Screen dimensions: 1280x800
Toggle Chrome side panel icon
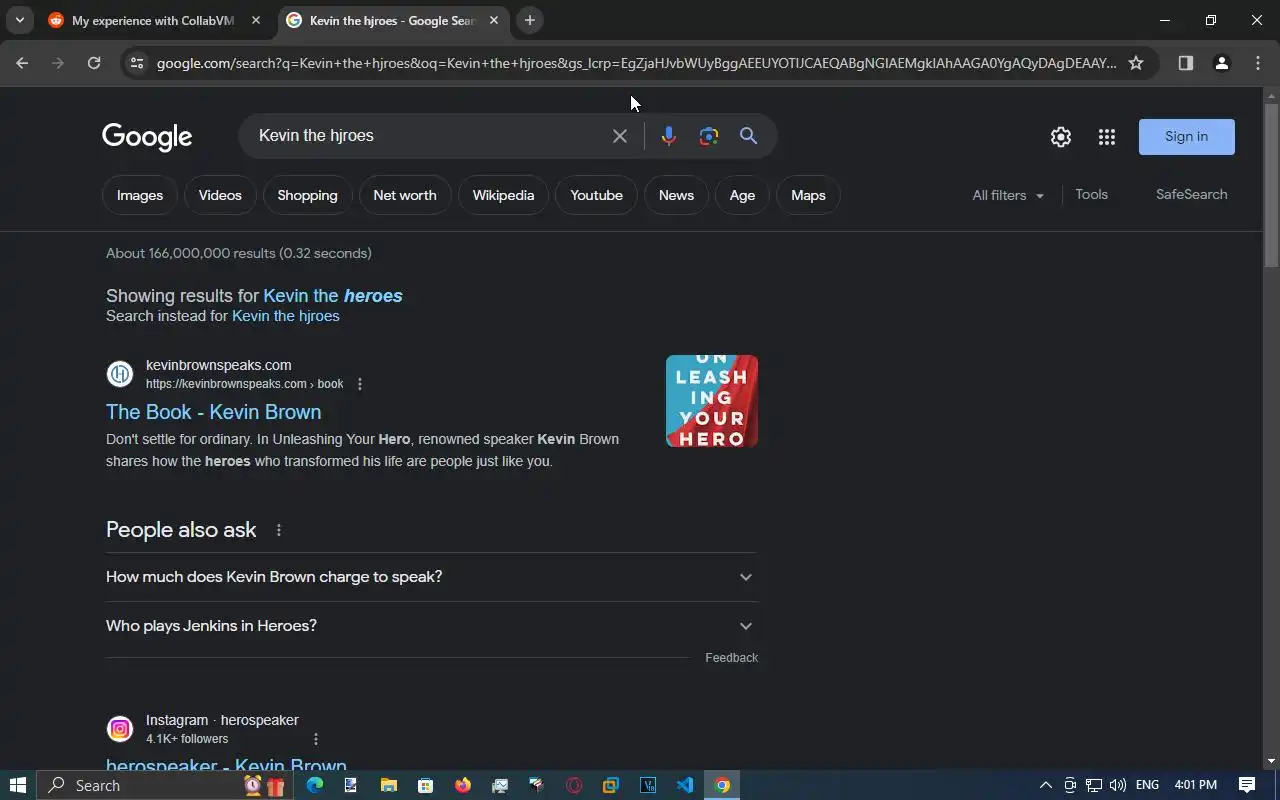1186,63
